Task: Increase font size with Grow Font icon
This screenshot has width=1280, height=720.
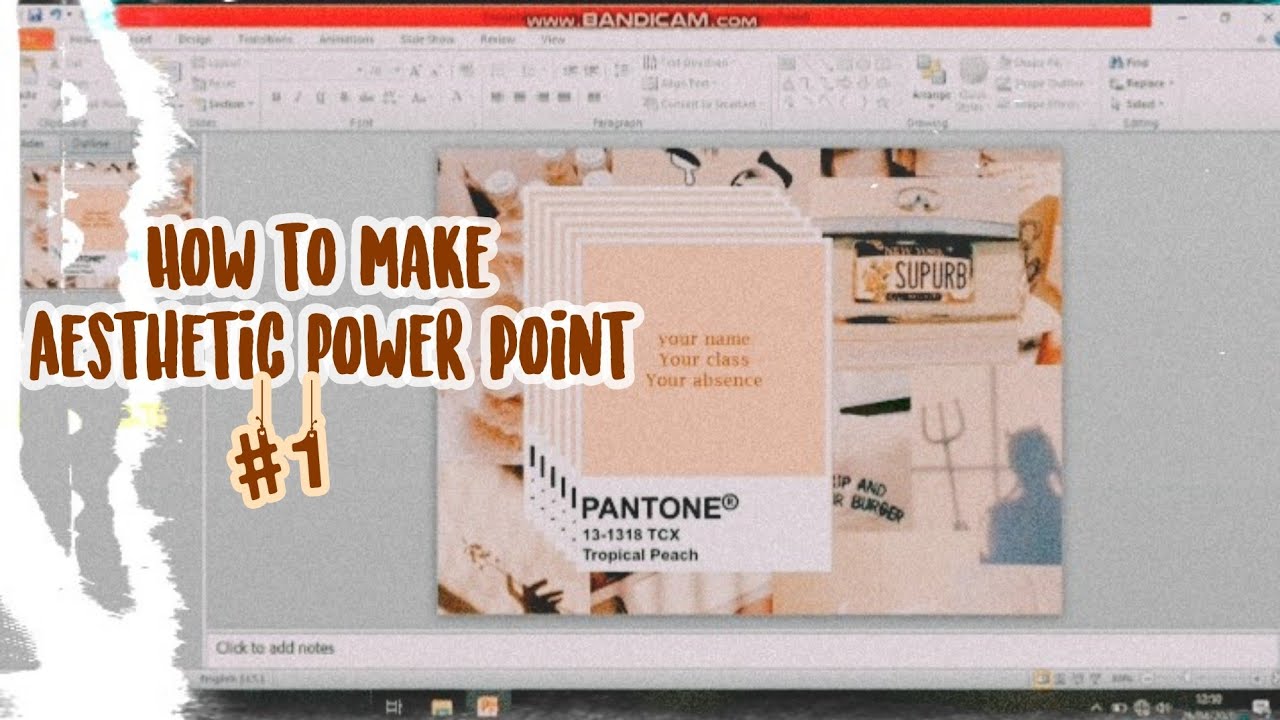Action: (414, 71)
